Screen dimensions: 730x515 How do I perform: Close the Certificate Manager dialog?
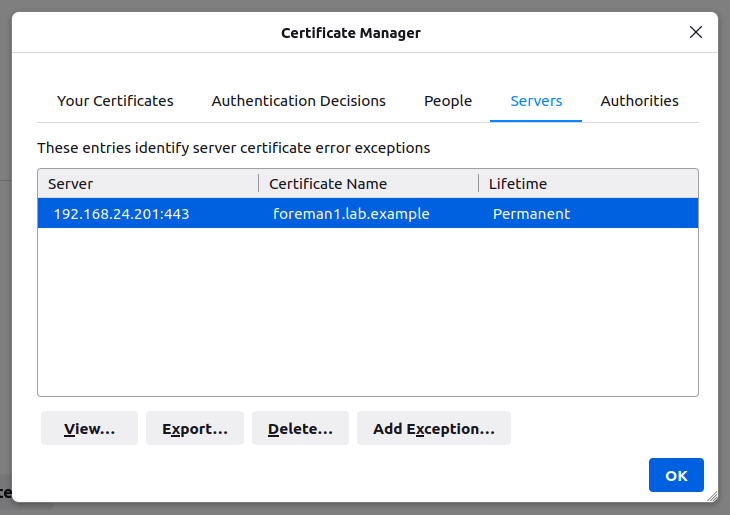point(696,32)
